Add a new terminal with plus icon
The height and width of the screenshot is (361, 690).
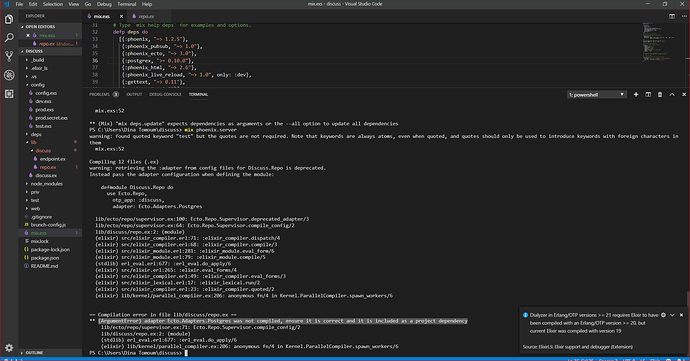point(636,95)
